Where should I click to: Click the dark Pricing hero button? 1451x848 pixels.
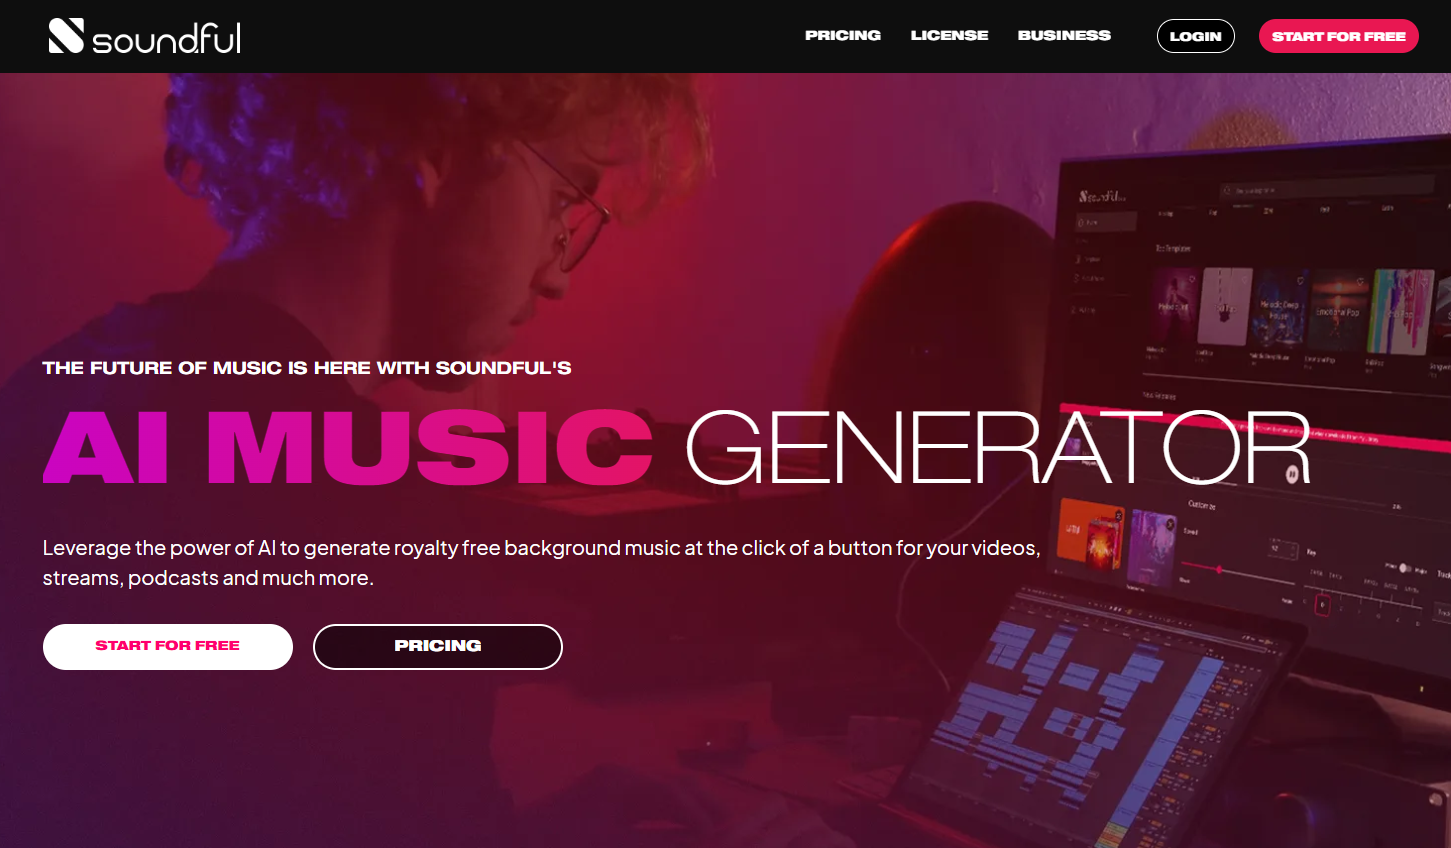pos(438,646)
